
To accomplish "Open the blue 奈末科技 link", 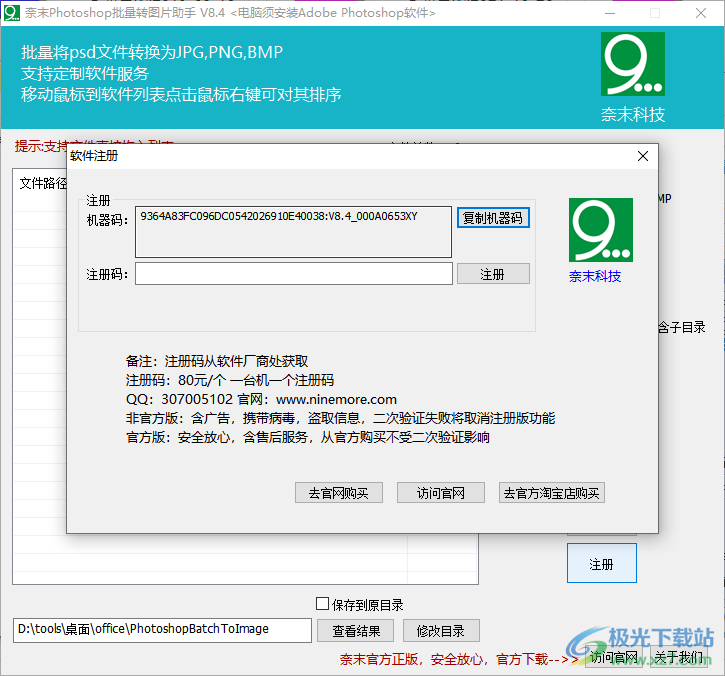I will 595,277.
